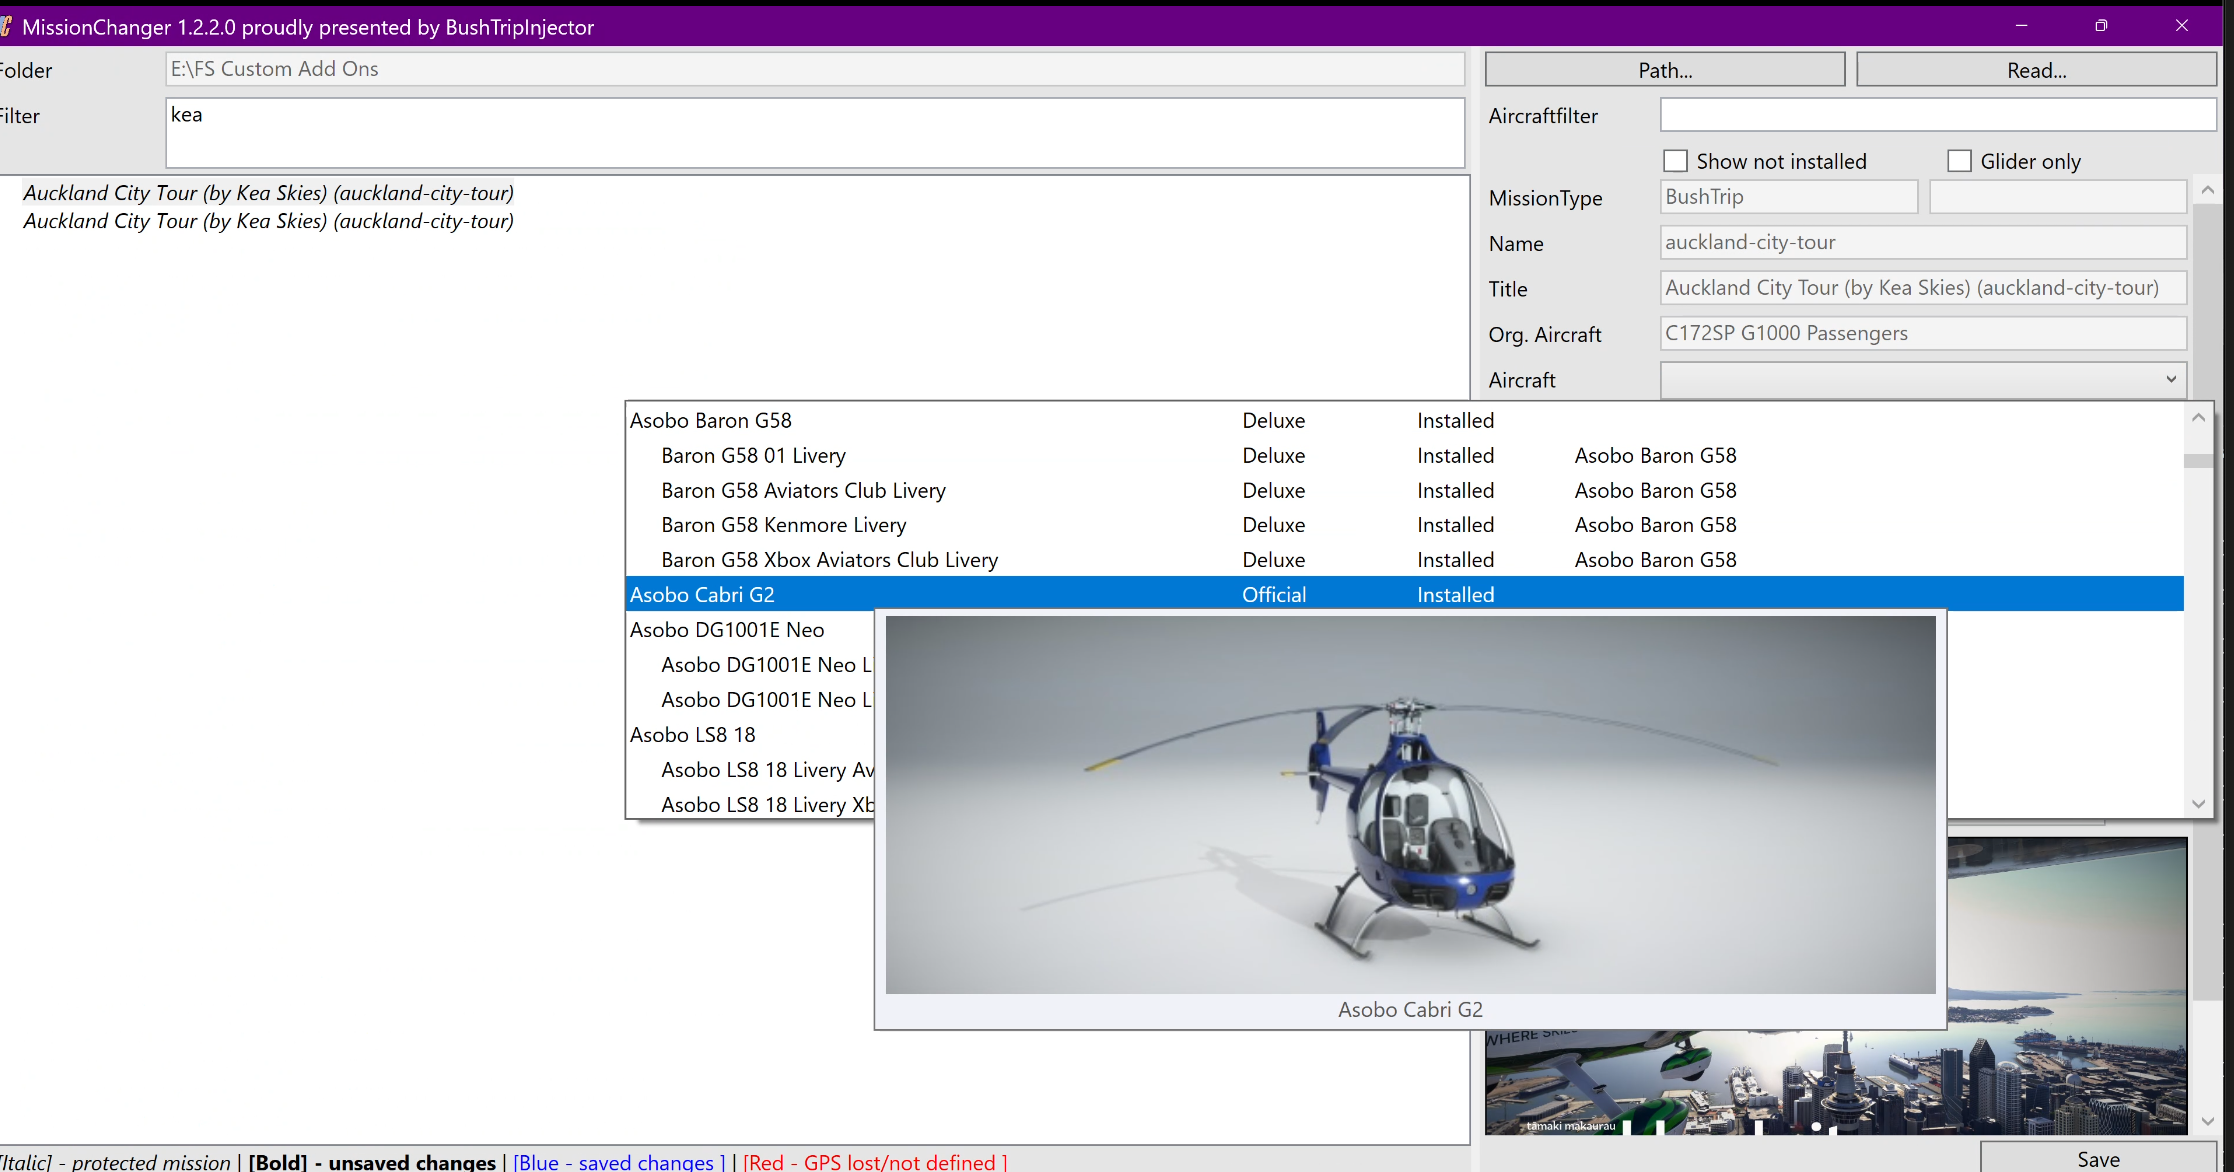Minimize the MissionChanger window

click(x=2021, y=26)
